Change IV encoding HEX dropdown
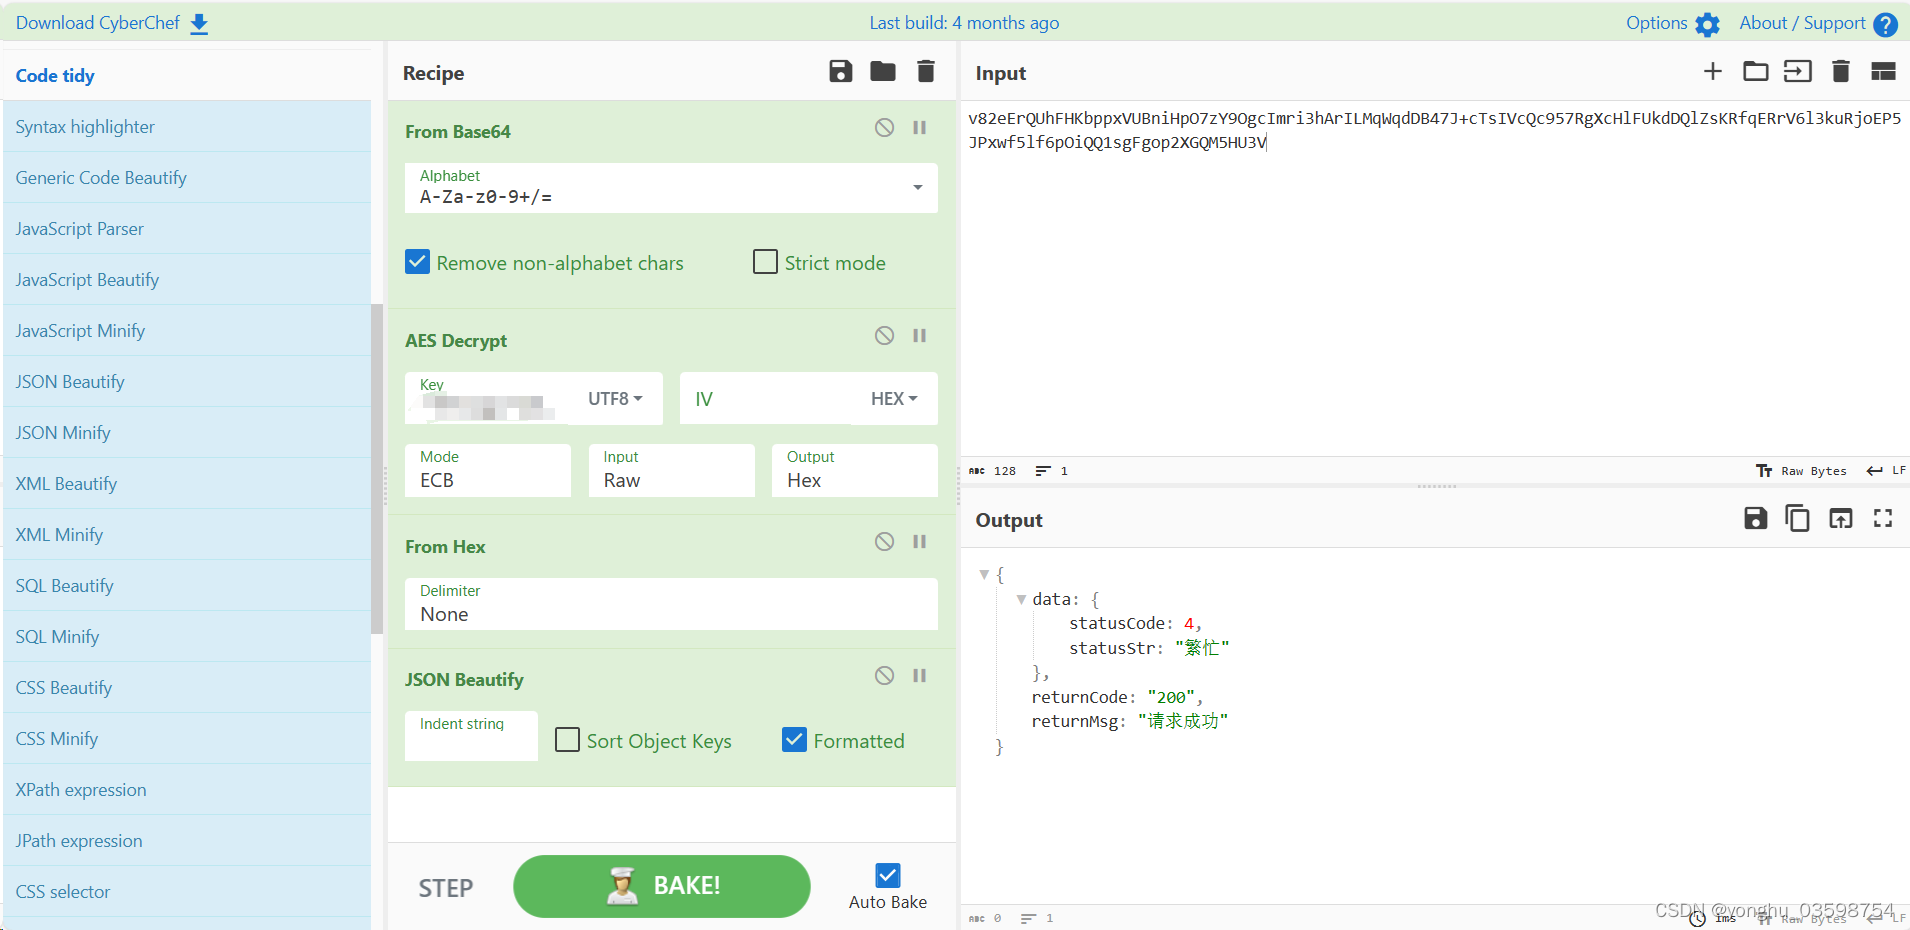The width and height of the screenshot is (1910, 930). tap(894, 398)
